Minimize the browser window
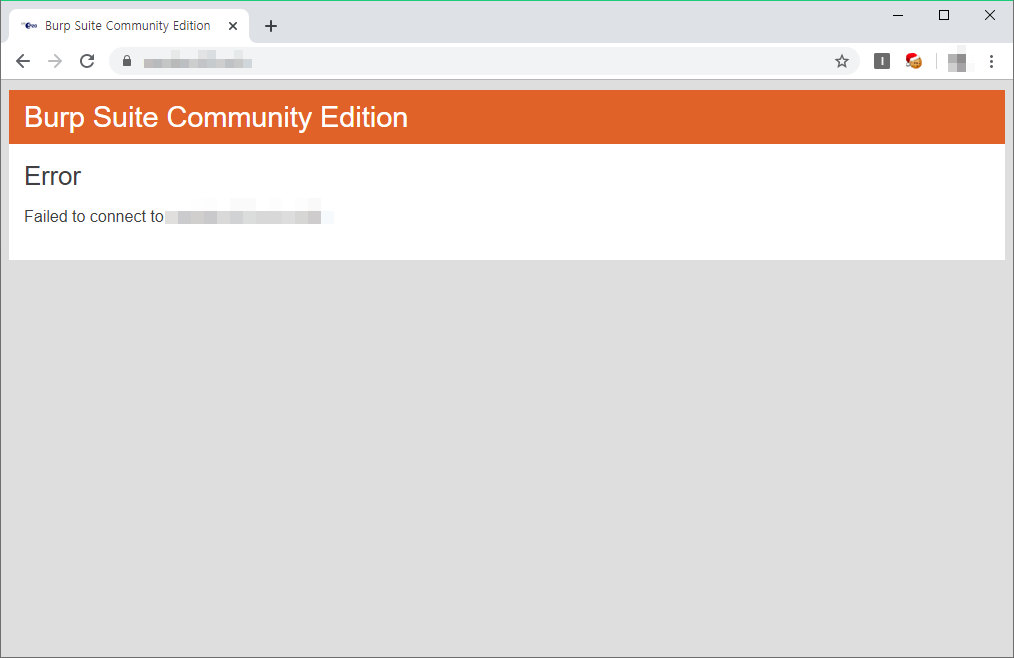 tap(898, 15)
